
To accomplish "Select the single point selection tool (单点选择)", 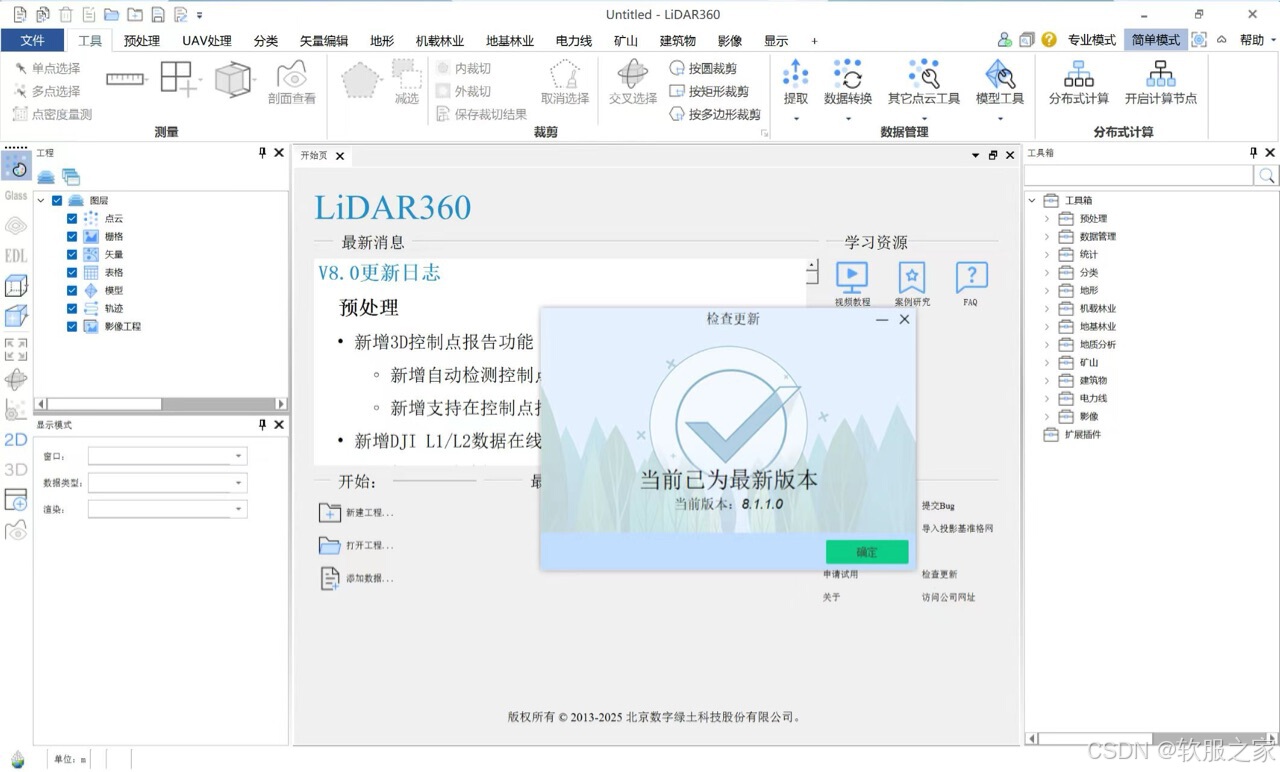I will point(47,68).
